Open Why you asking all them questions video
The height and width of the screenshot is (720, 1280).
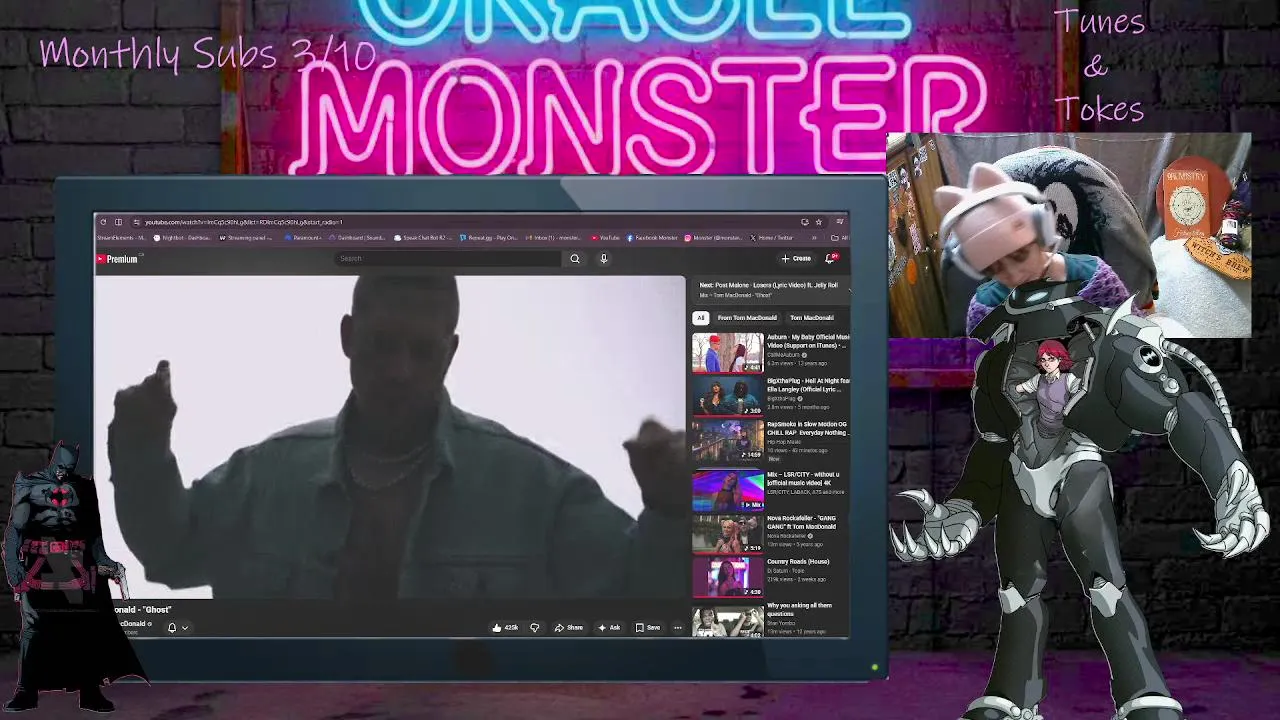point(727,620)
